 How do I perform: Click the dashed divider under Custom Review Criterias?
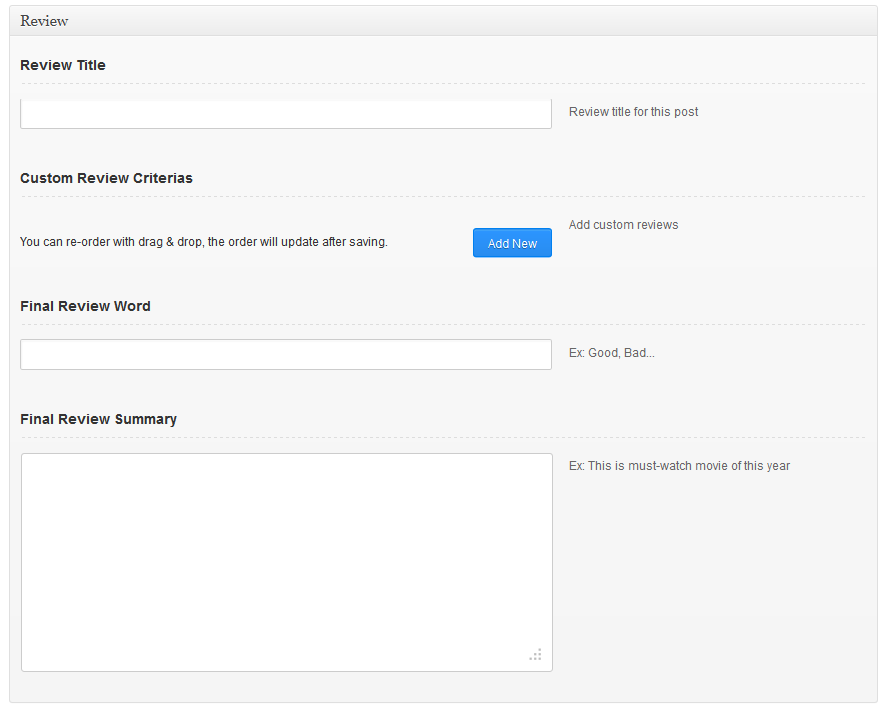coord(443,196)
